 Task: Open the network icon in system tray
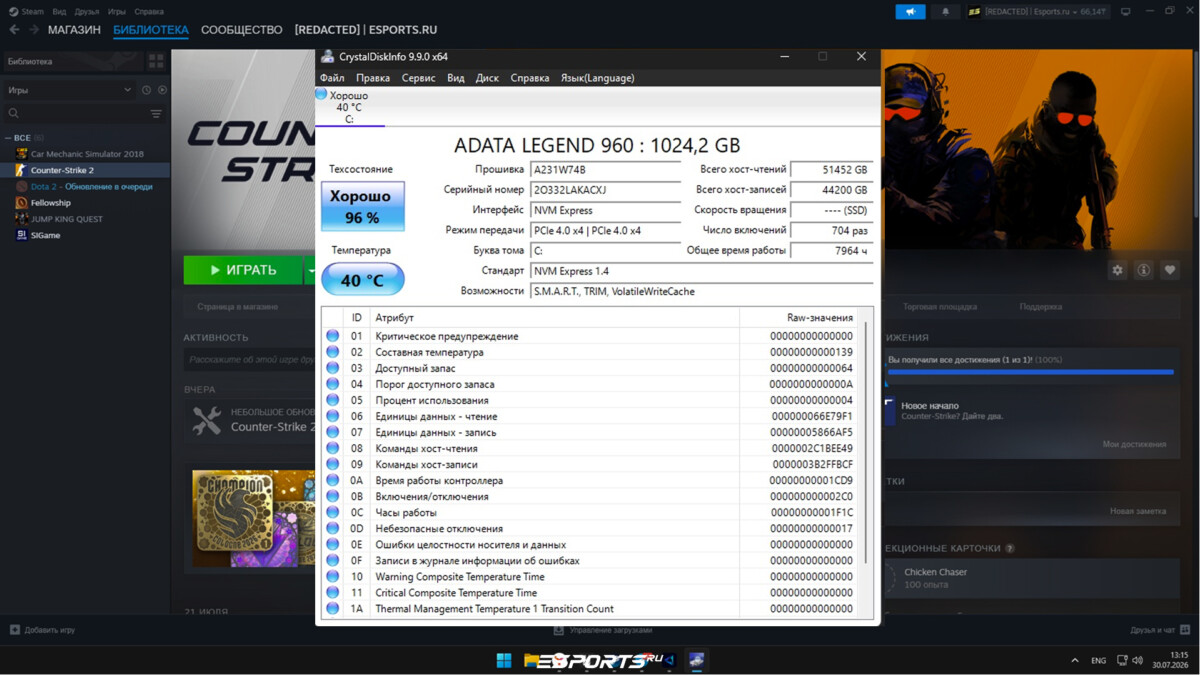(1122, 660)
